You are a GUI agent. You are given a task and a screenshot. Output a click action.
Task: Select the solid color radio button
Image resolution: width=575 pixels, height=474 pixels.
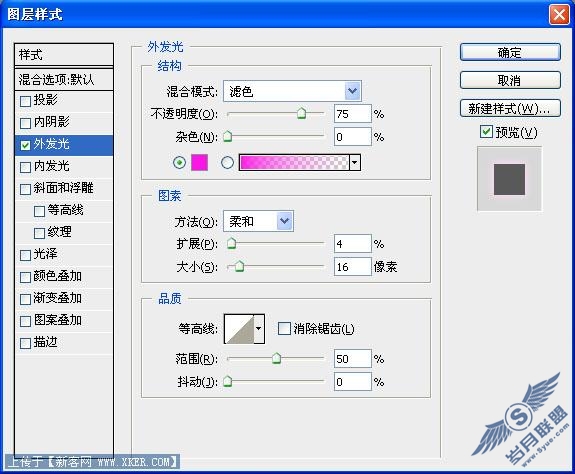click(179, 162)
